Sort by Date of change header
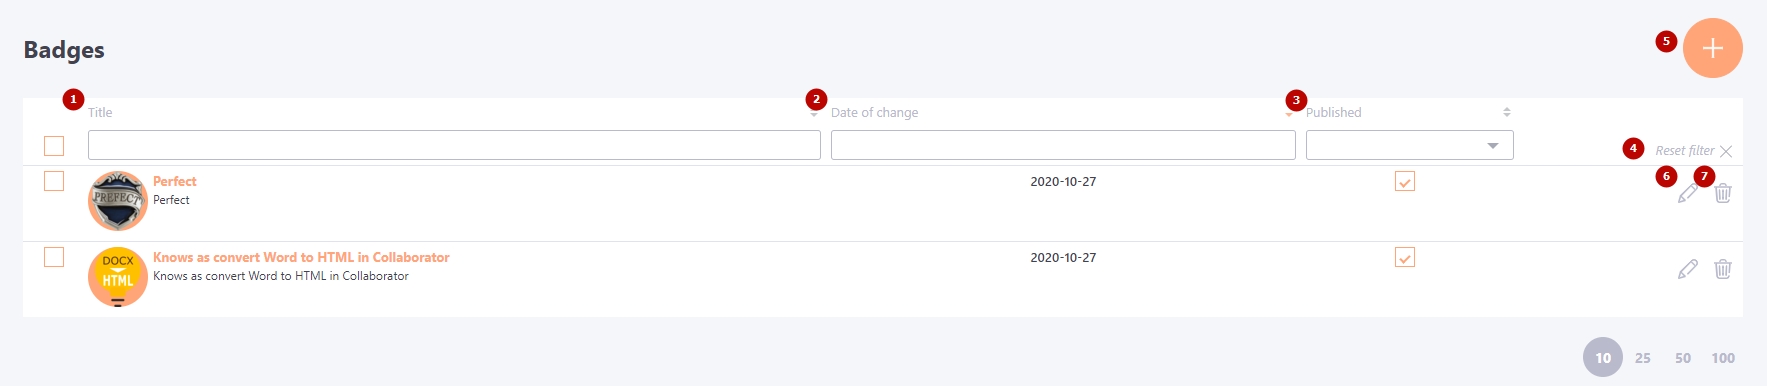Screen dimensions: 1767x386 point(874,112)
